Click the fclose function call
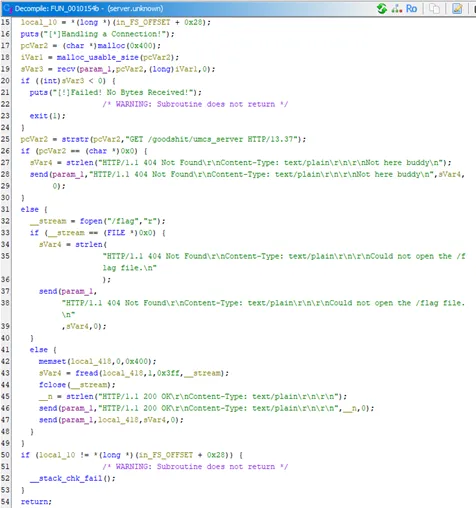This screenshot has height=508, width=476. coord(52,385)
